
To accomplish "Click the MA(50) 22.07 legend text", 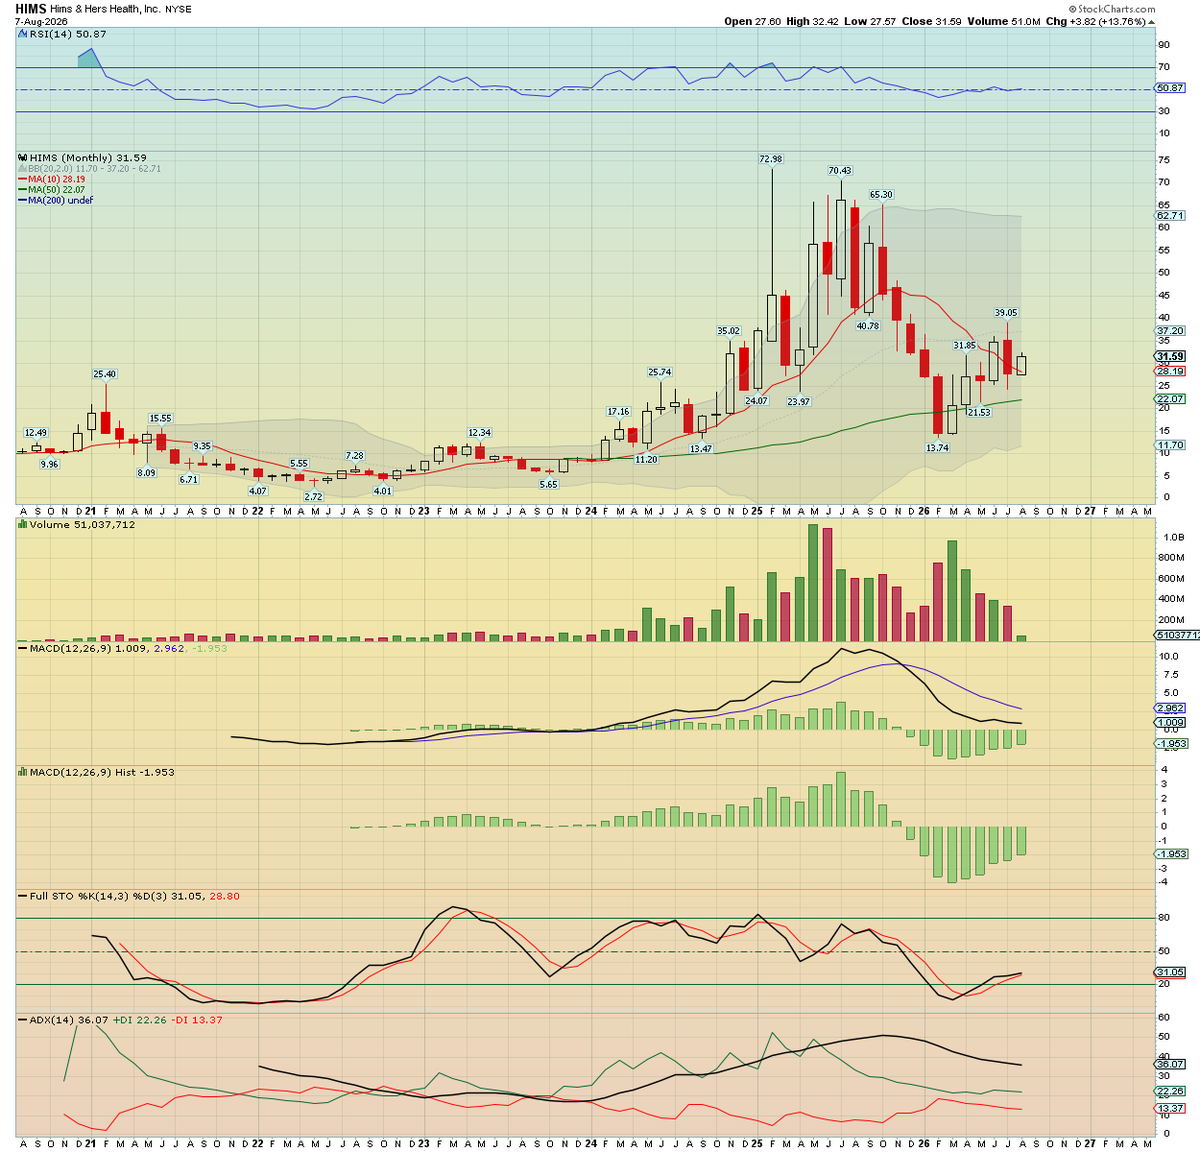I will 56,190.
